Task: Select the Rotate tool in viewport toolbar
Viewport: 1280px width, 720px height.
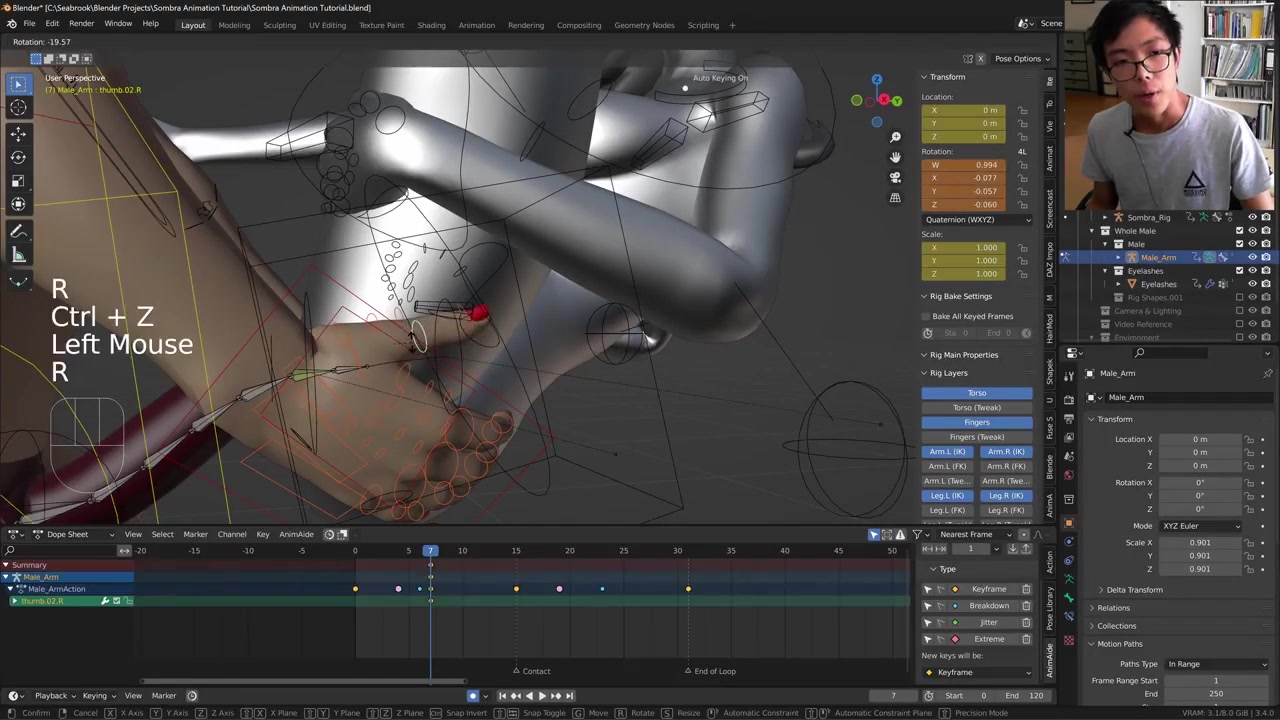Action: click(18, 157)
